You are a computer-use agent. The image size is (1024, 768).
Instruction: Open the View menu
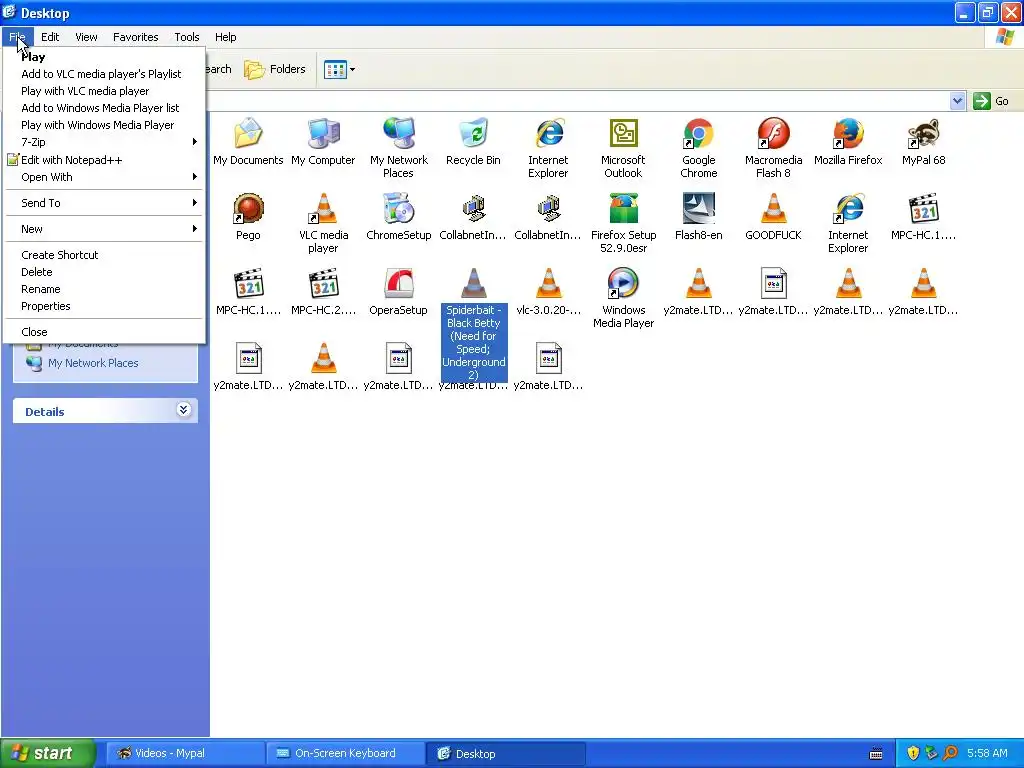(x=86, y=37)
